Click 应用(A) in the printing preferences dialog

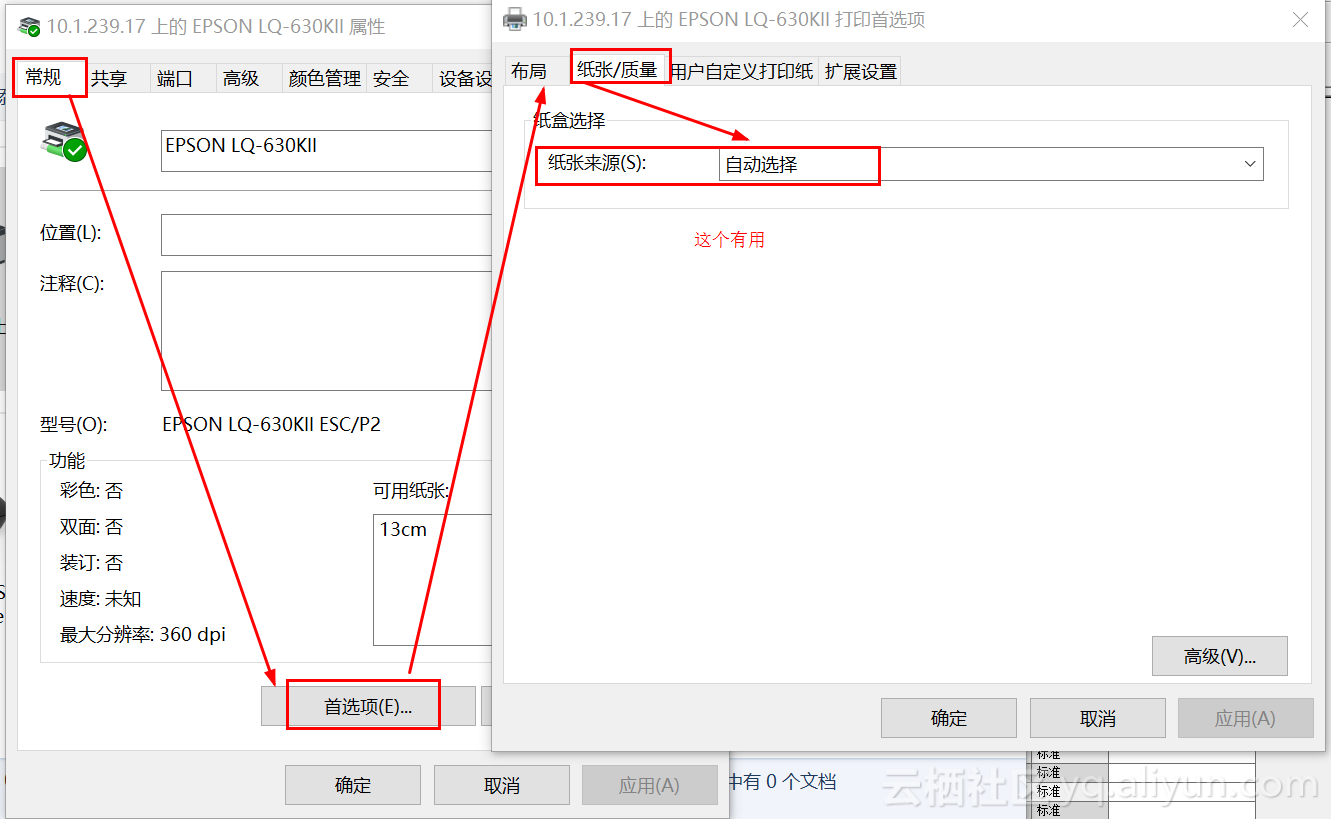point(1246,718)
